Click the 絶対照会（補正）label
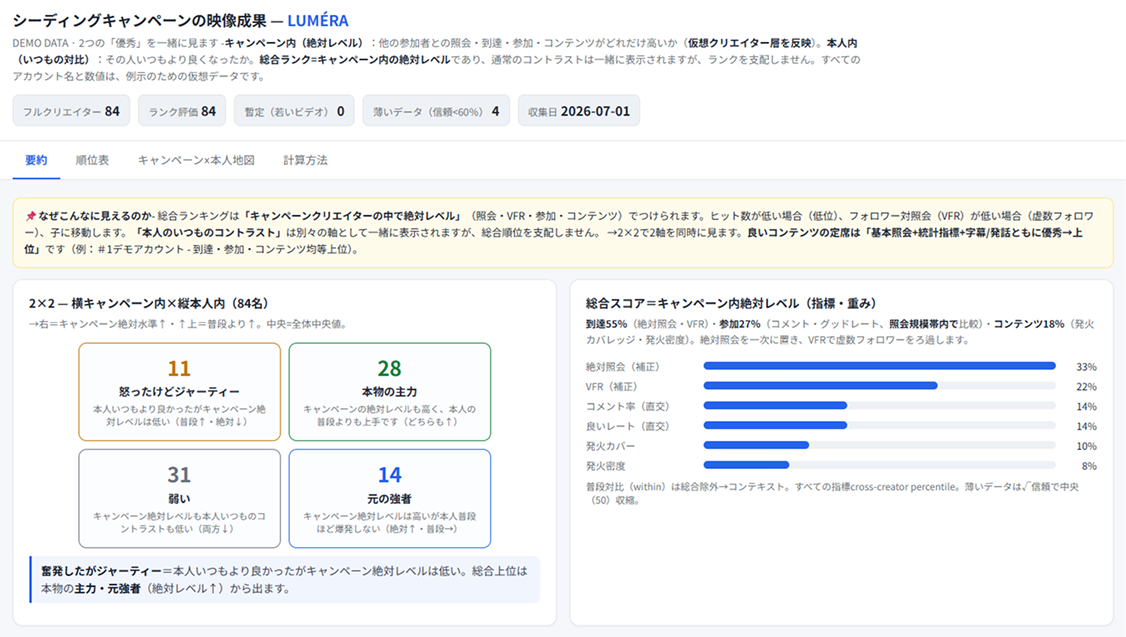The height and width of the screenshot is (637, 1126). click(622, 367)
